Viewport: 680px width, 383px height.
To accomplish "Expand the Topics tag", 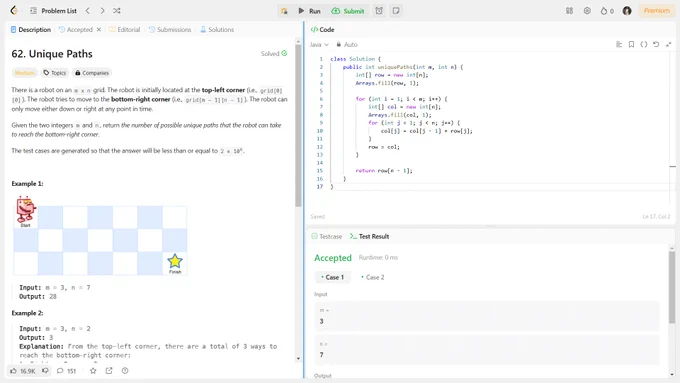I will click(55, 73).
